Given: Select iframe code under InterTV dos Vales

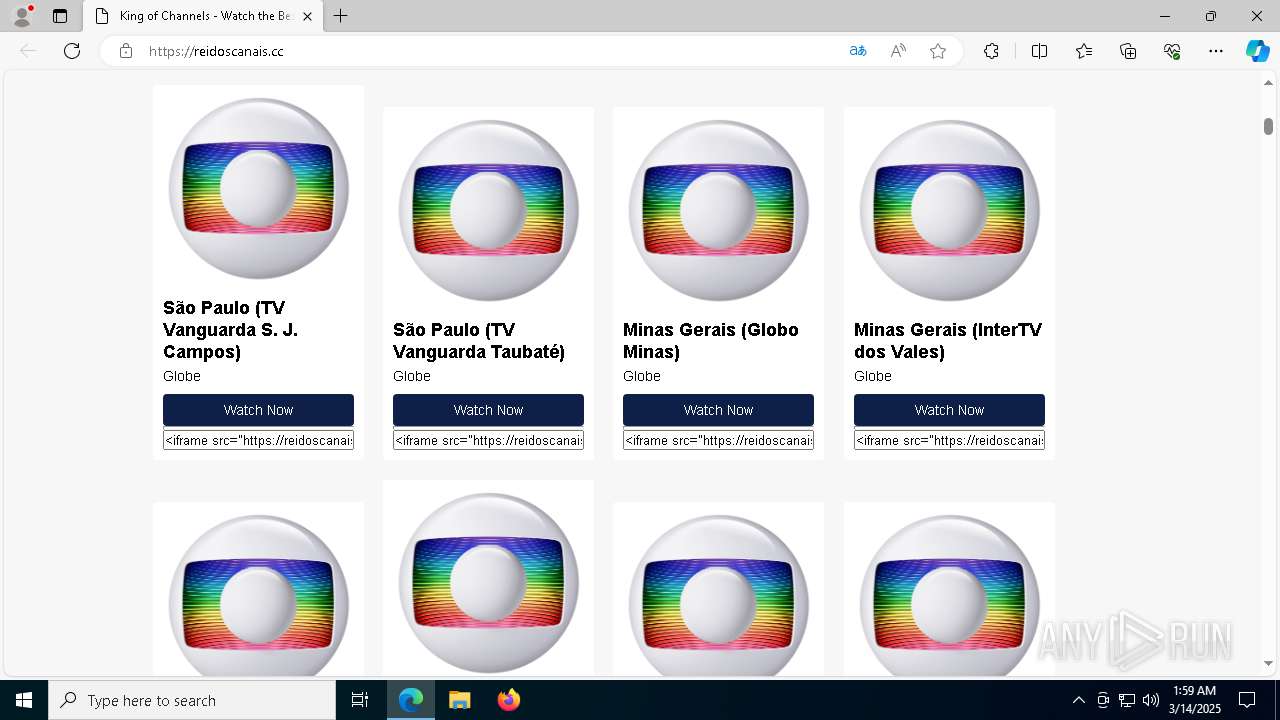Looking at the screenshot, I should coord(949,440).
